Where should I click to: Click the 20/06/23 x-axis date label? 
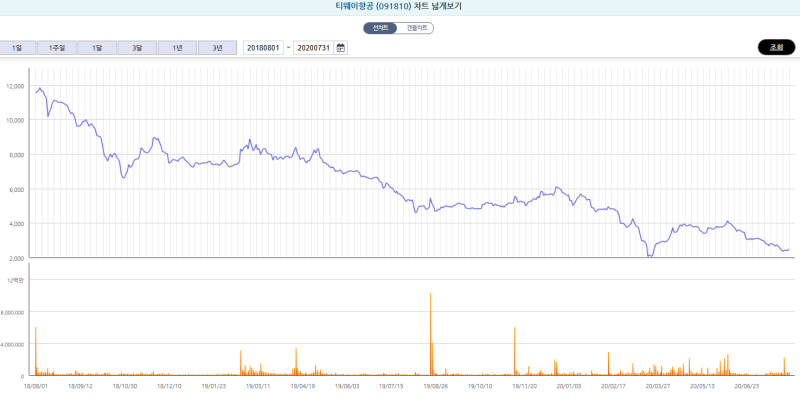coord(747,383)
